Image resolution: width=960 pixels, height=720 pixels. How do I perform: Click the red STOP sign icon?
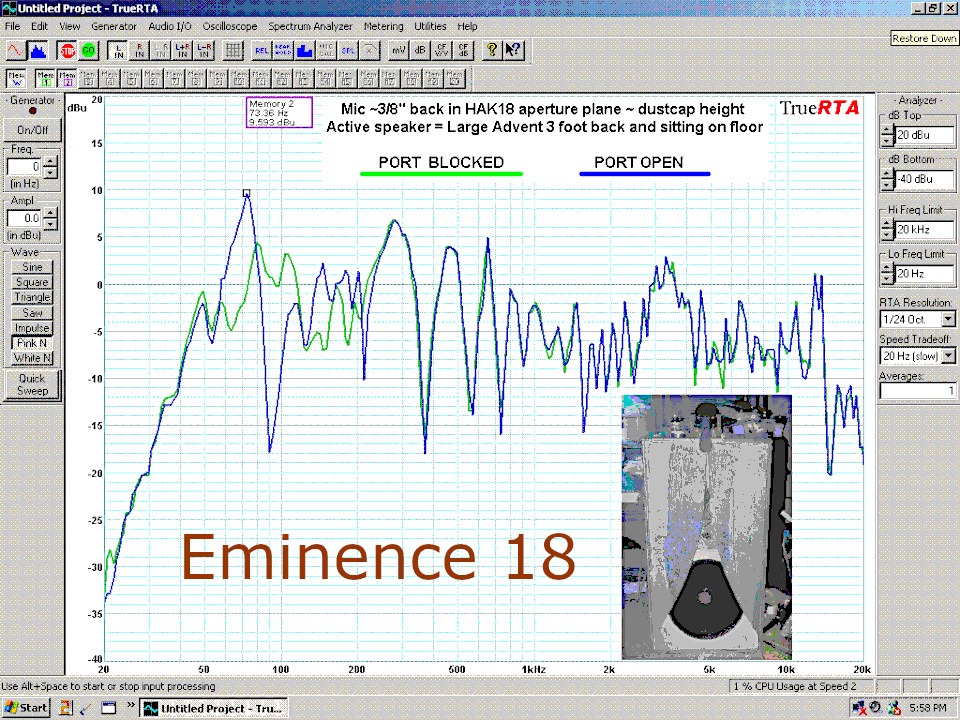click(x=67, y=50)
